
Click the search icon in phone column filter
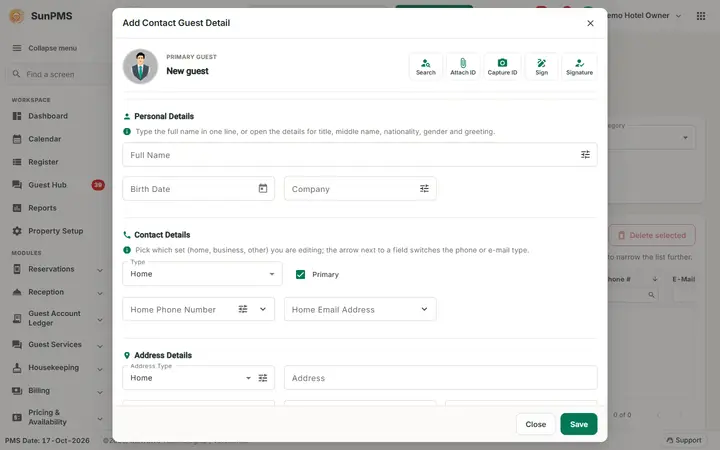coord(651,295)
